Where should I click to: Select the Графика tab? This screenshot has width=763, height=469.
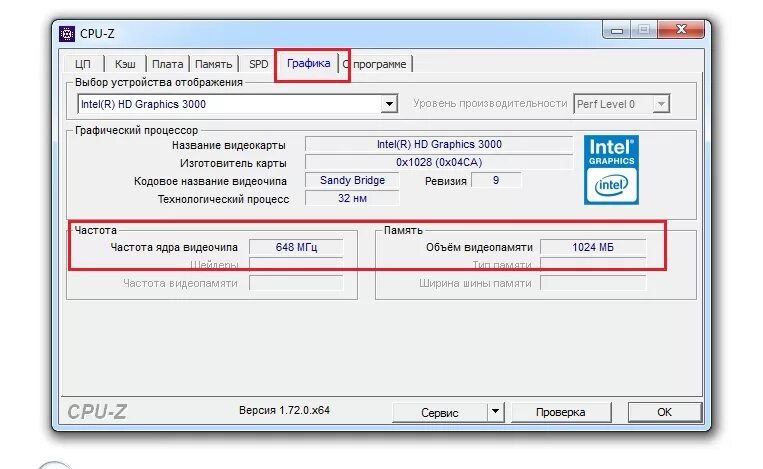[x=309, y=63]
